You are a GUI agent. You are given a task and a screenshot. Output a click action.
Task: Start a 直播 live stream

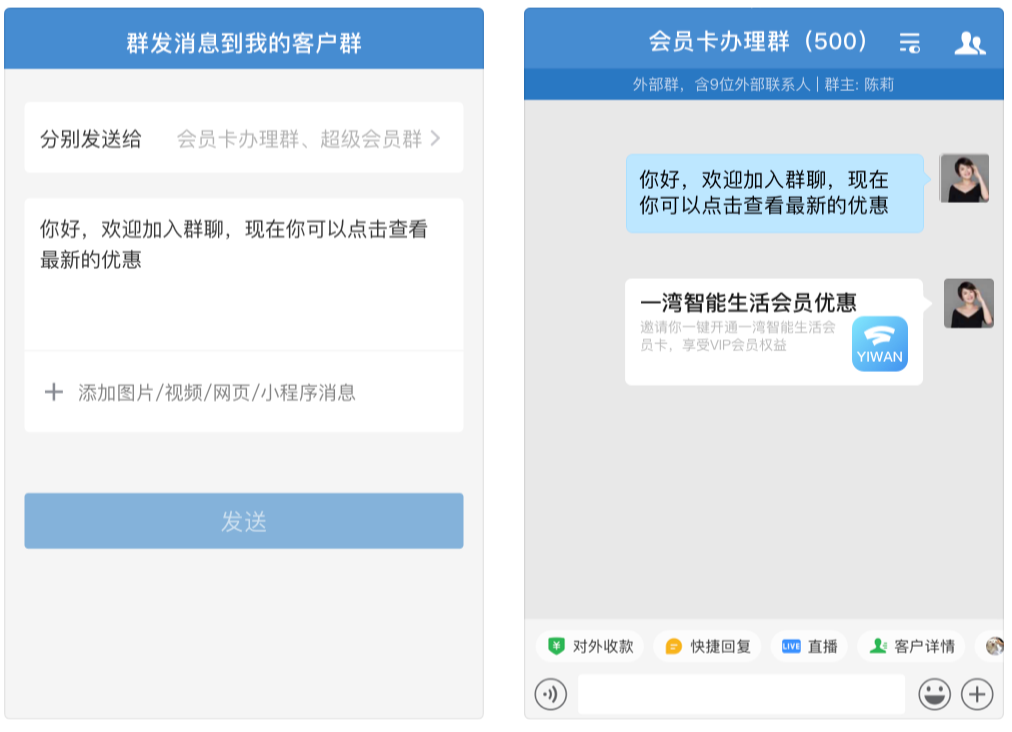[x=809, y=646]
